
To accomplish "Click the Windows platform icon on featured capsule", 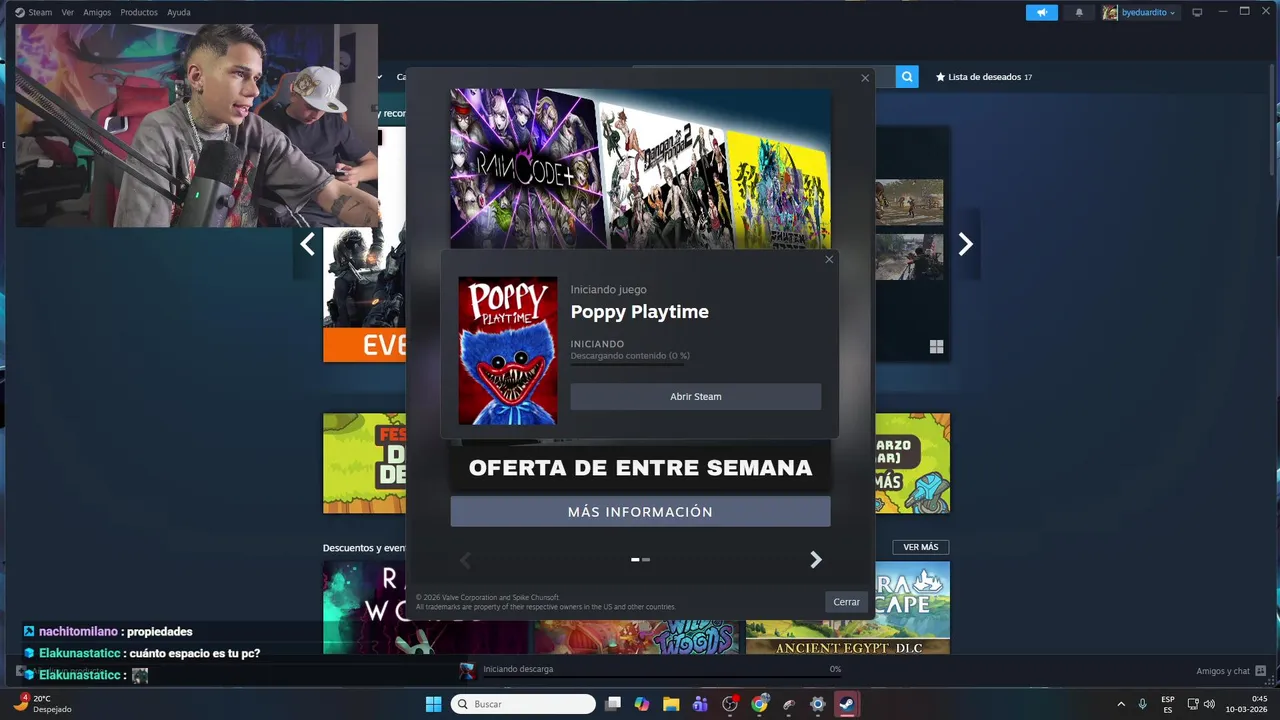I will pos(936,347).
